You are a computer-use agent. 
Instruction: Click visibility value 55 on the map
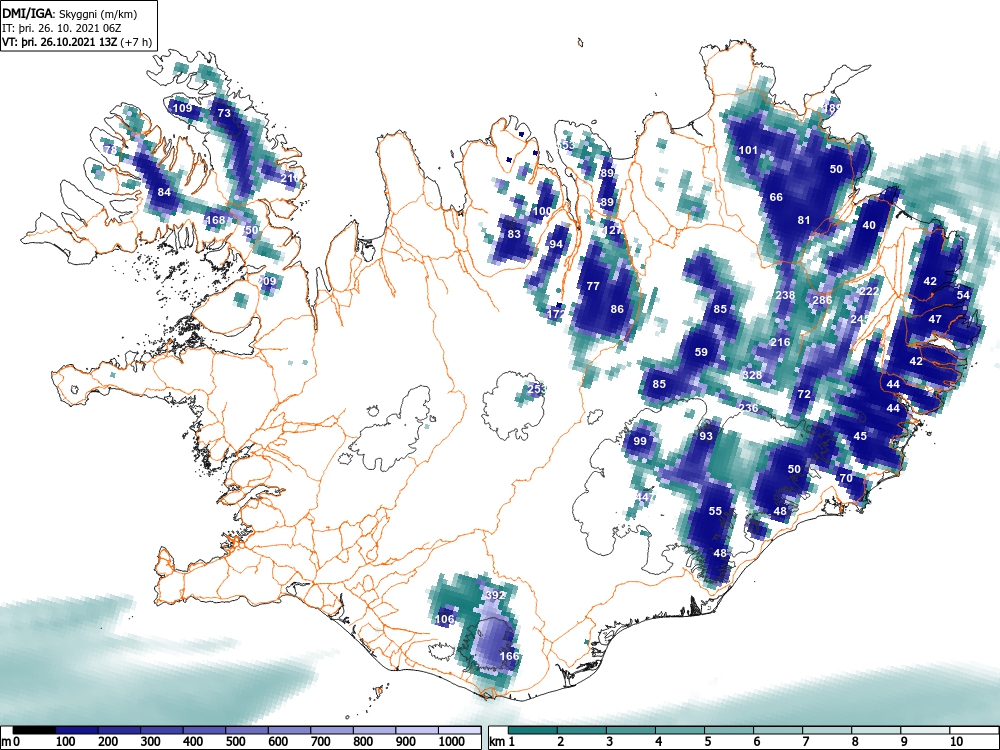point(715,511)
